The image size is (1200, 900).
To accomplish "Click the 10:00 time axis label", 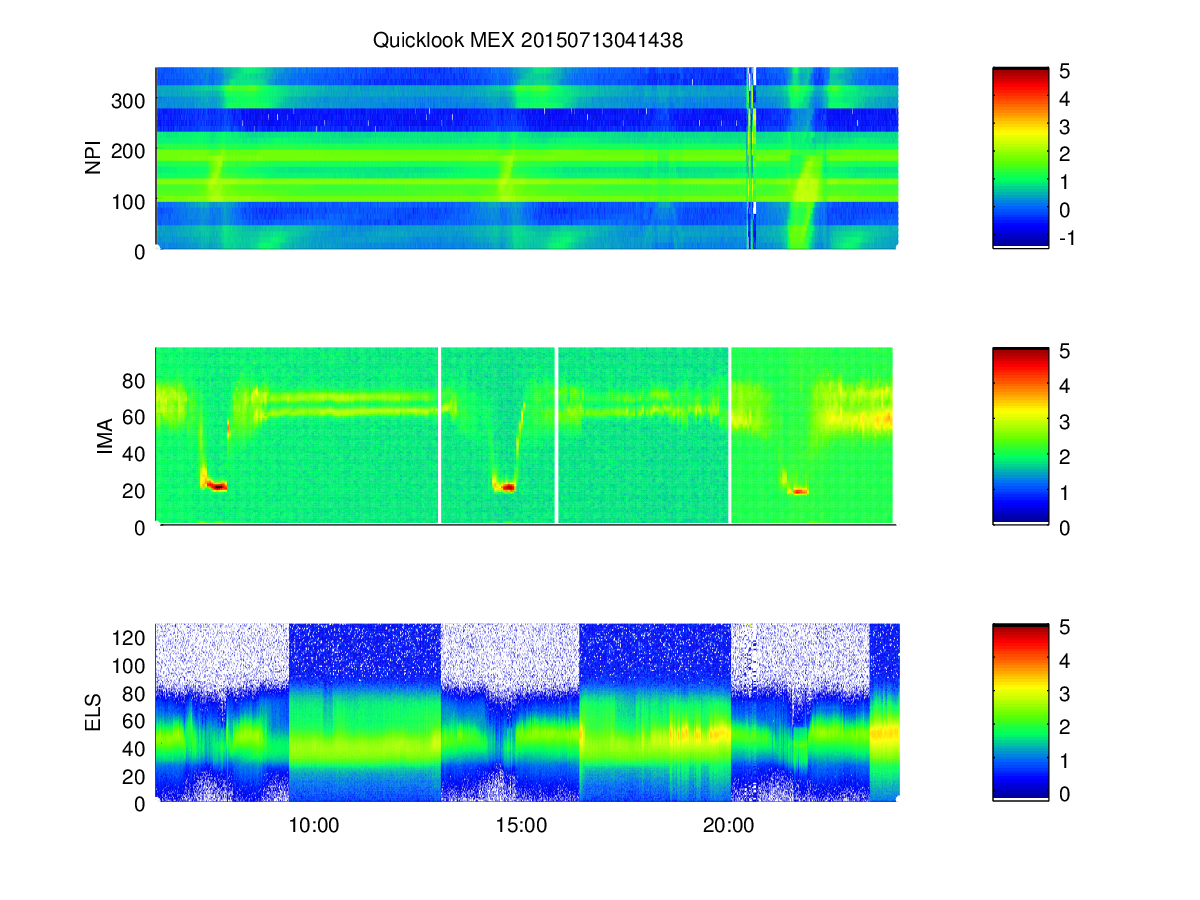I will tap(314, 826).
